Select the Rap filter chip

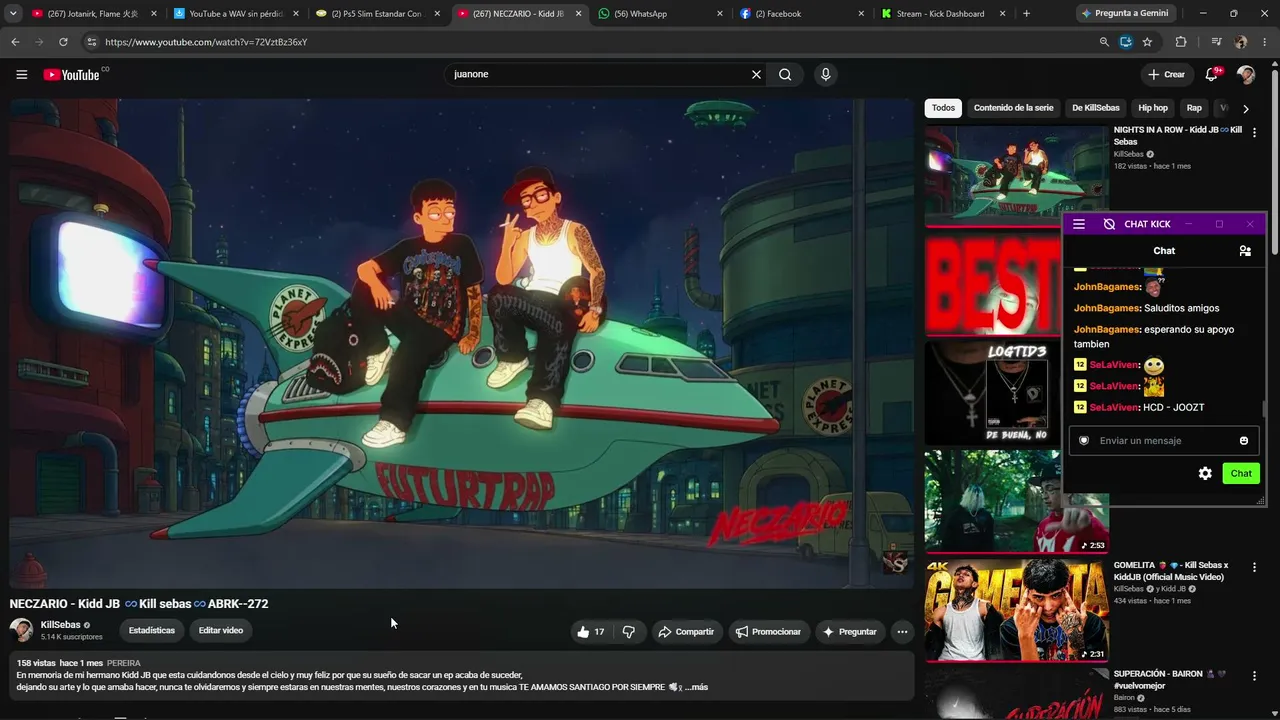click(1194, 108)
